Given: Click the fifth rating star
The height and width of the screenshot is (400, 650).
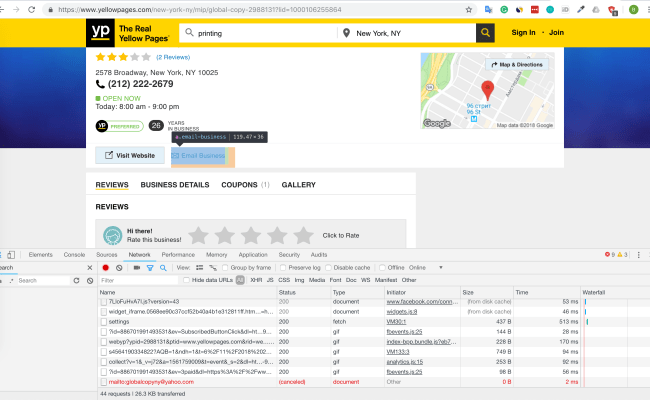Looking at the screenshot, I should 303,235.
